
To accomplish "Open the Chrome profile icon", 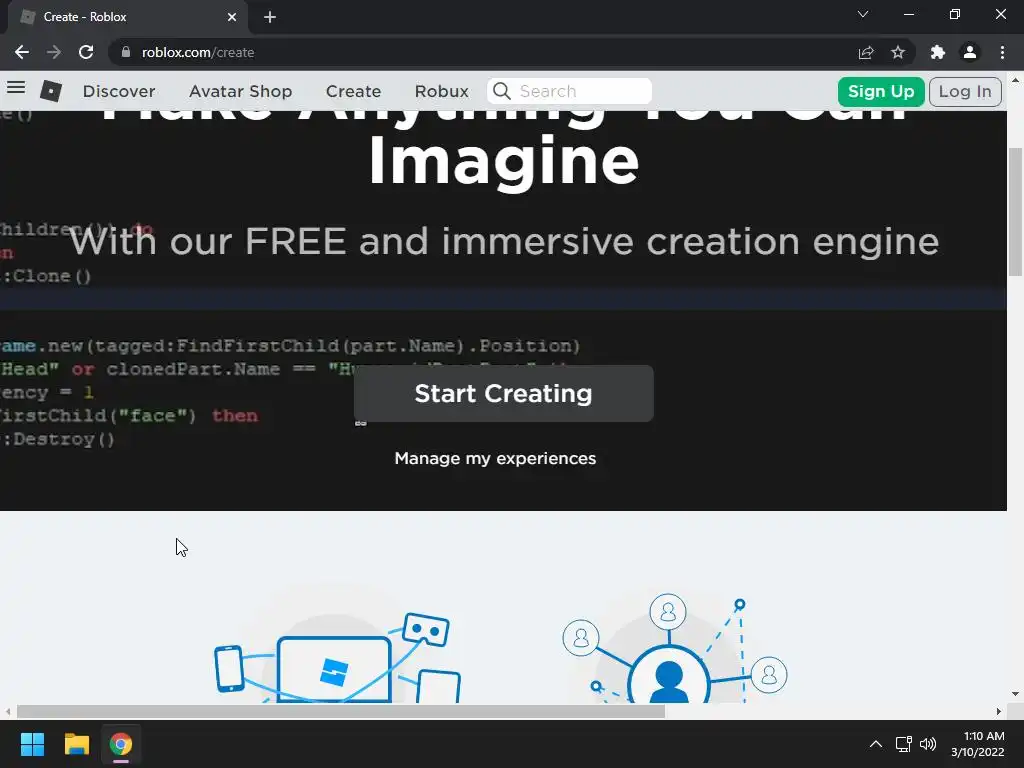I will [x=970, y=52].
